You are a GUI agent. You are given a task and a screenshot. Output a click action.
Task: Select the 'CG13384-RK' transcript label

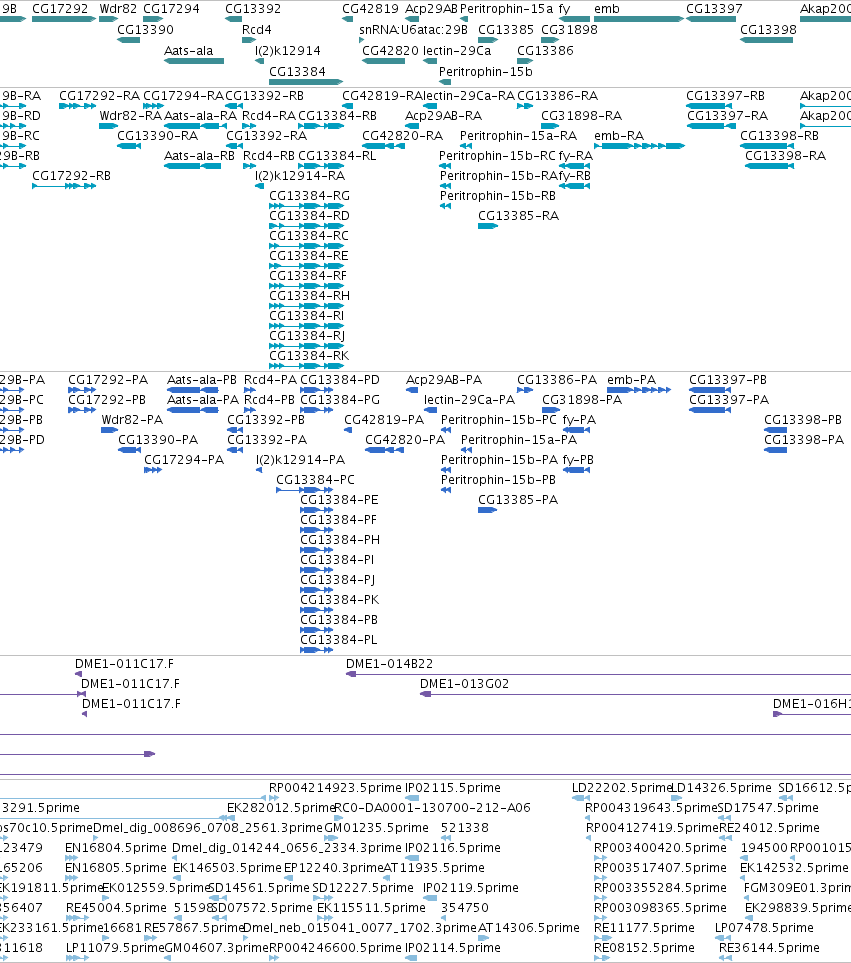point(309,356)
